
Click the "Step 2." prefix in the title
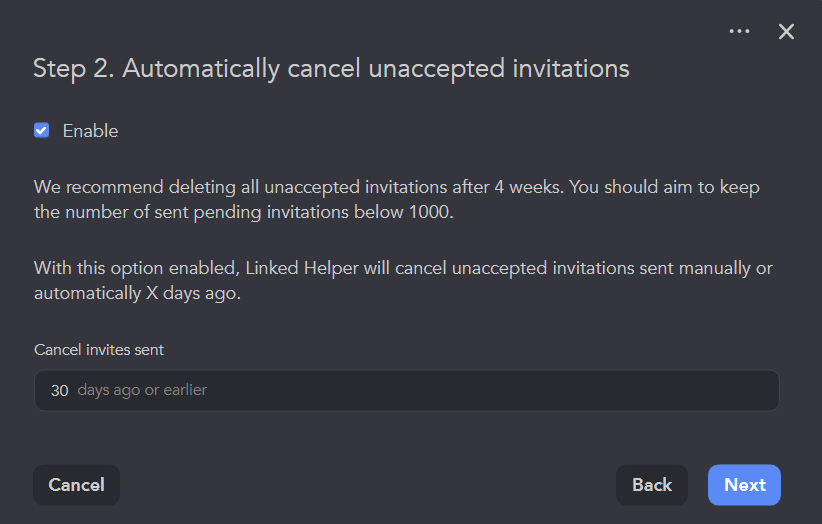click(73, 68)
